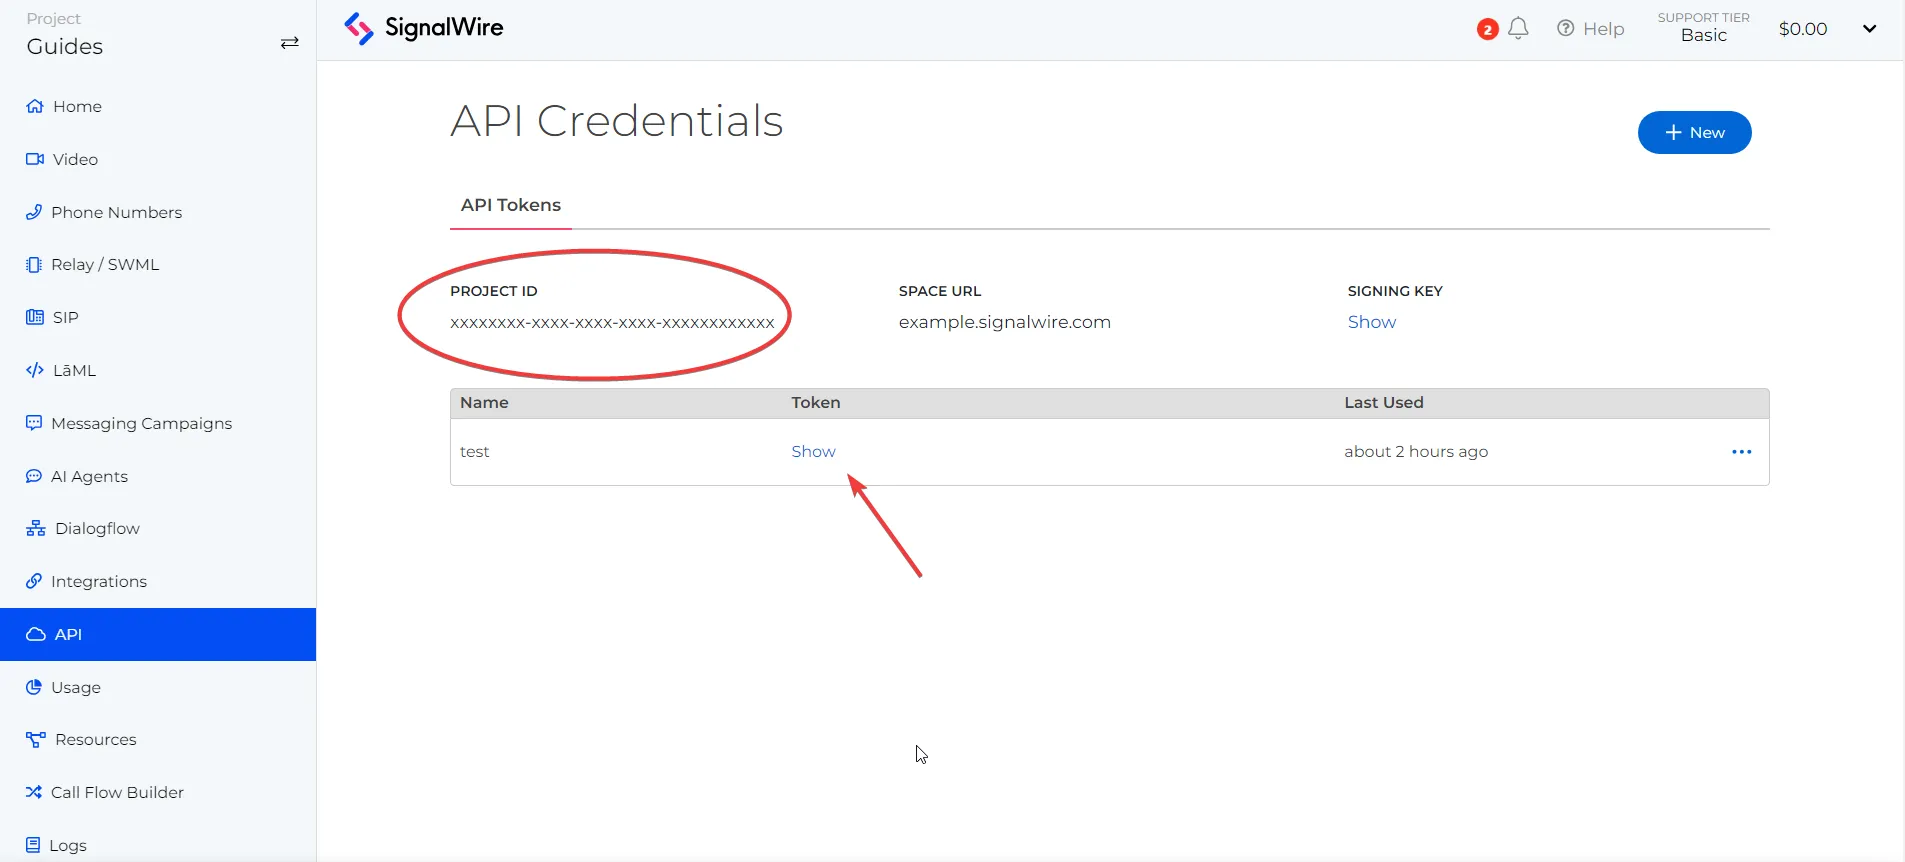Viewport: 1905px width, 862px height.
Task: Click the Home sidebar icon
Action: coord(35,106)
